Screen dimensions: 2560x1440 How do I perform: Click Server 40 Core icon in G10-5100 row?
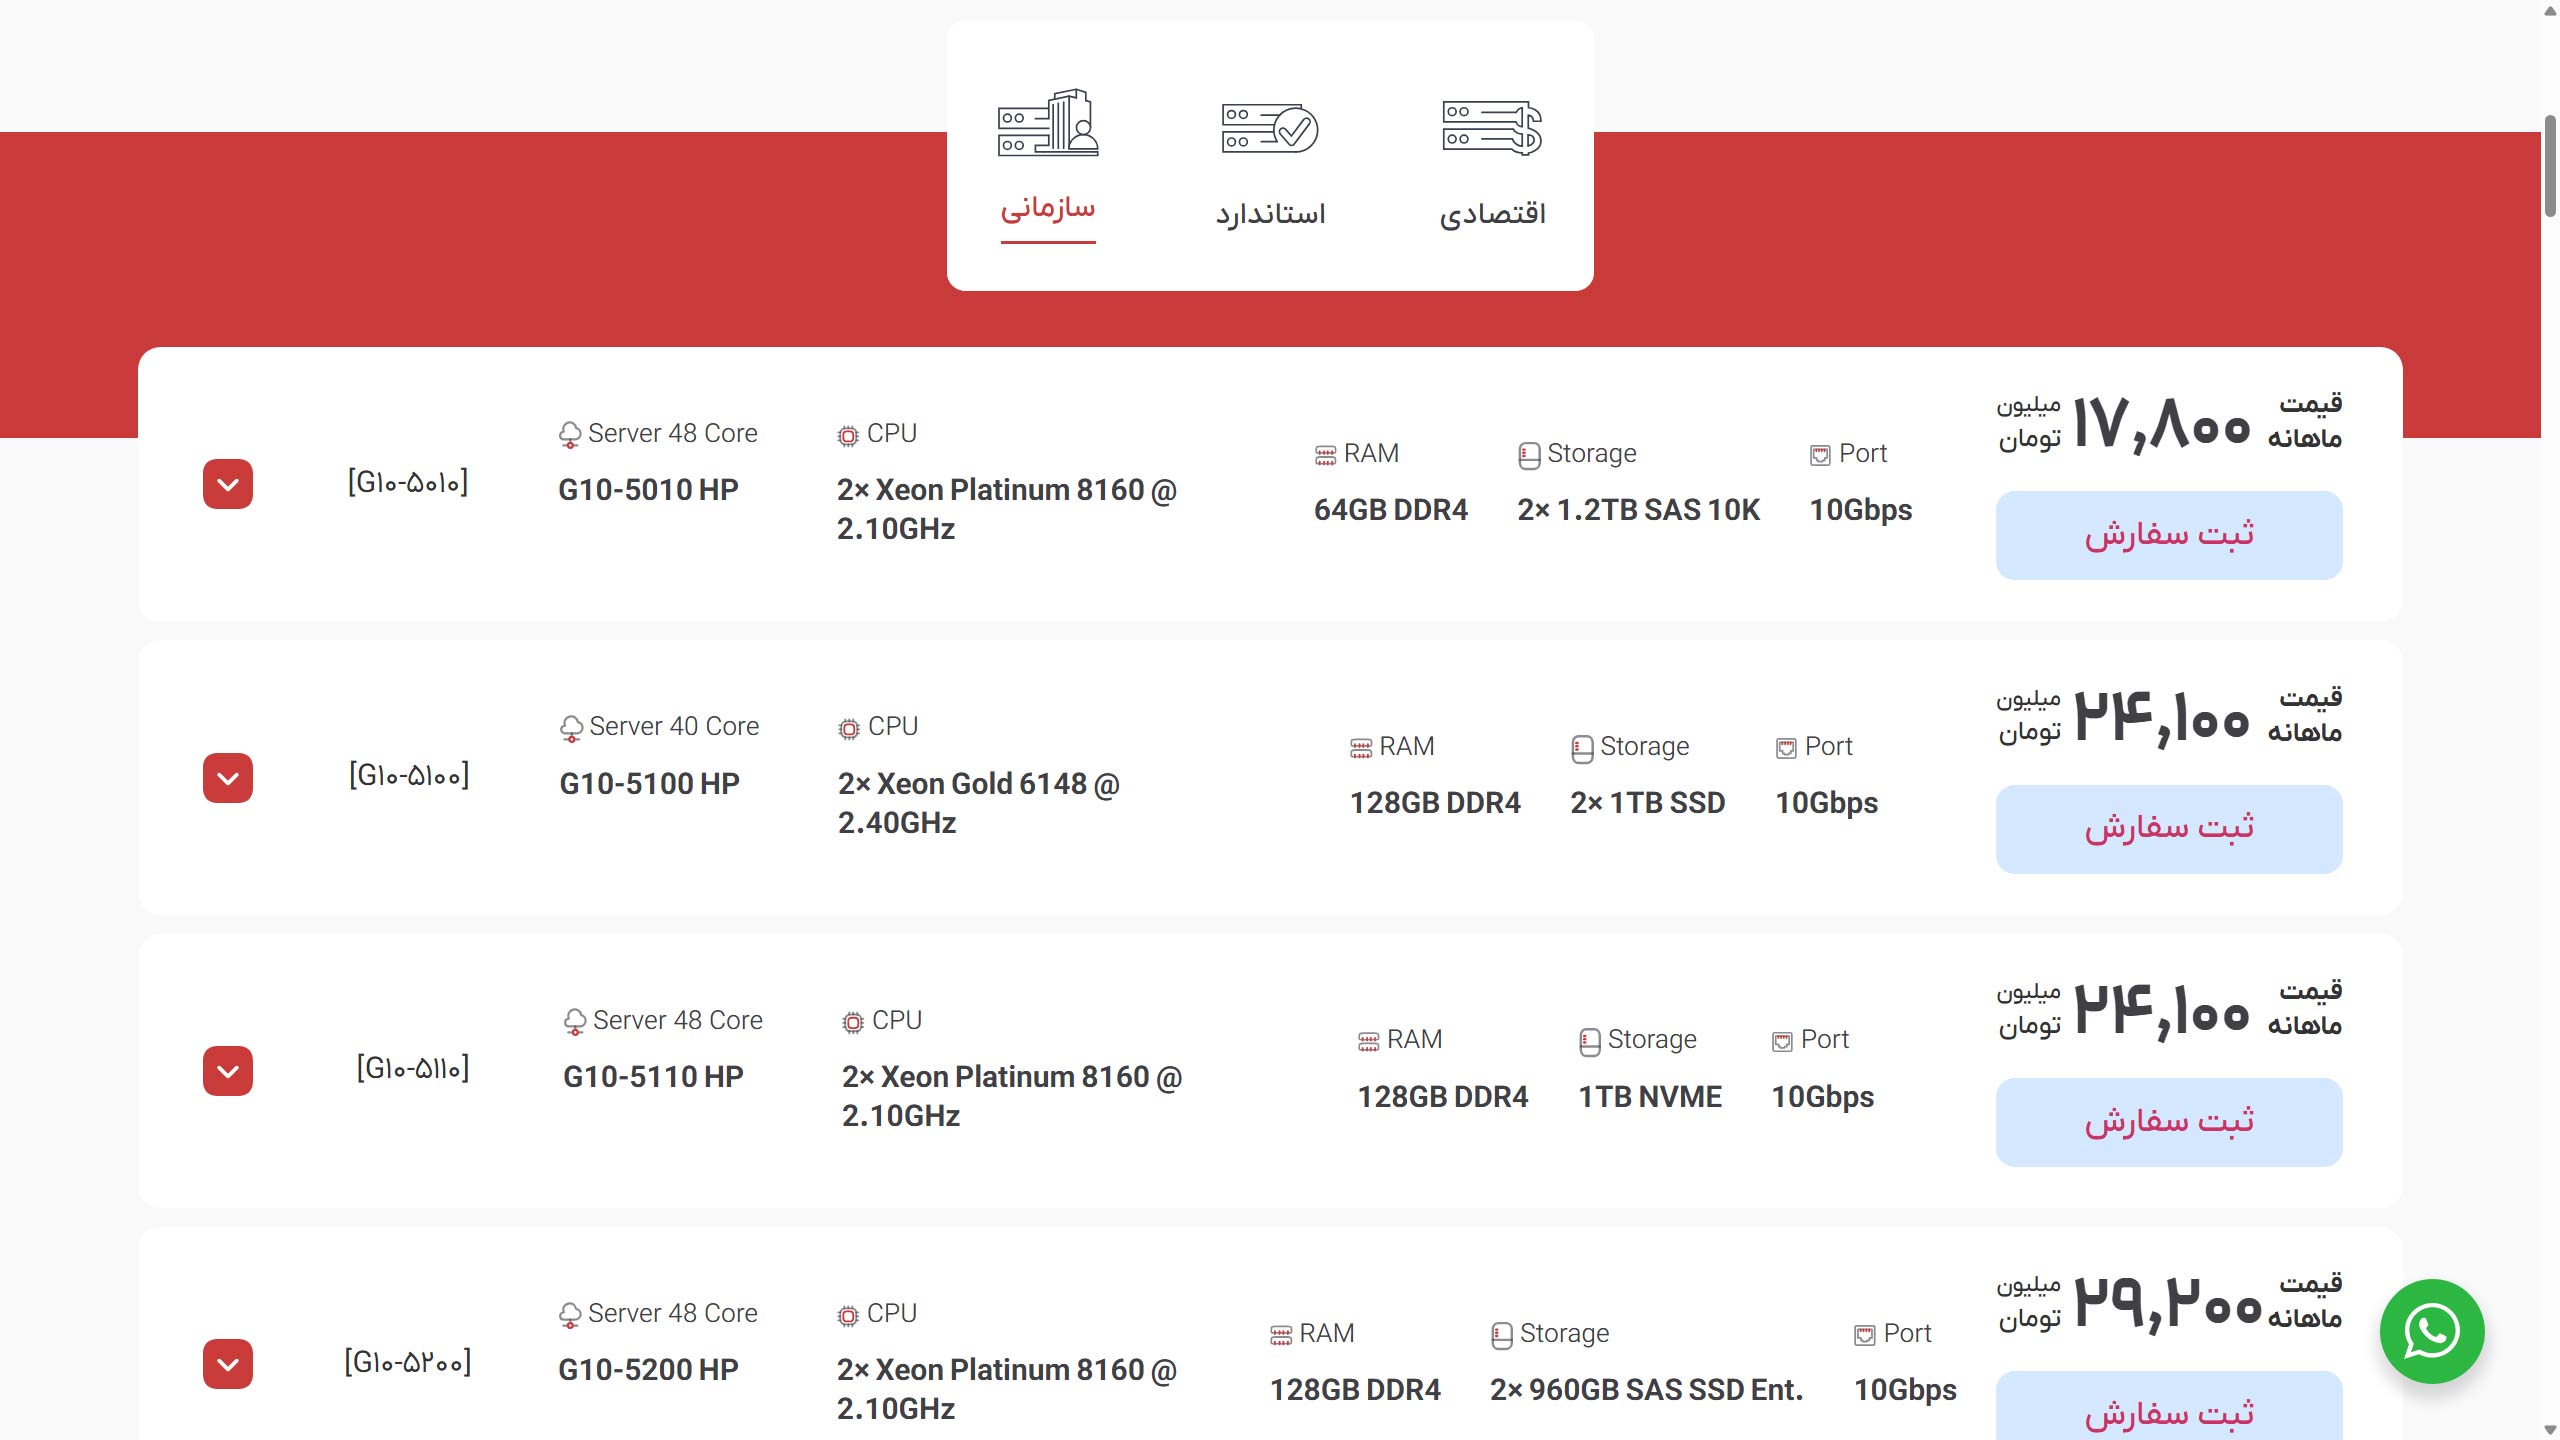[x=571, y=729]
